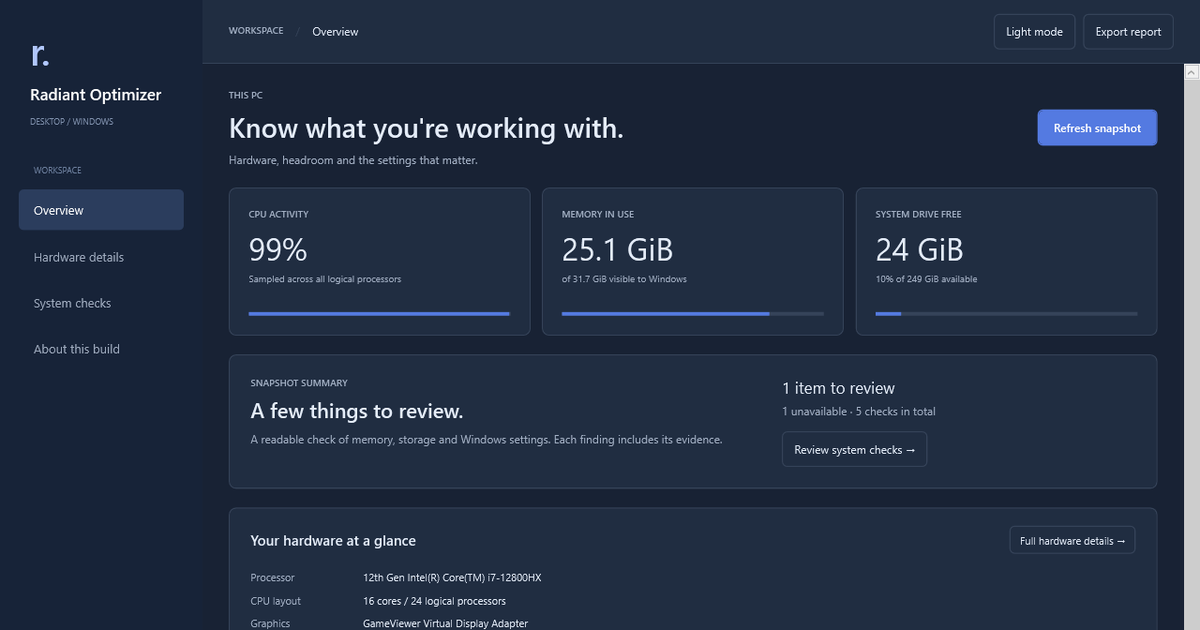1200x630 pixels.
Task: Click "A few things to review." heading
Action: [x=357, y=411]
